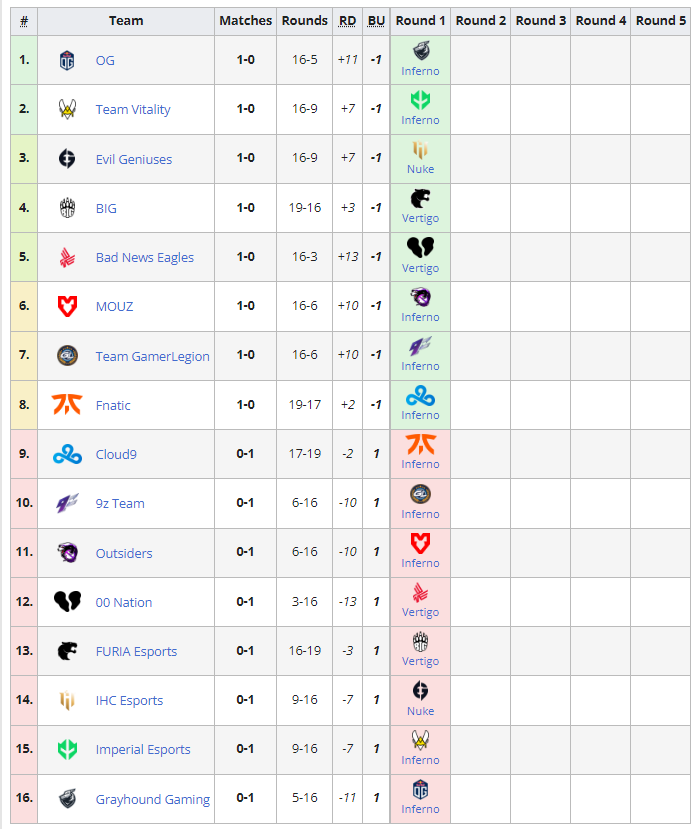The height and width of the screenshot is (829, 699).
Task: Click the Round 5 column header
Action: tap(661, 20)
